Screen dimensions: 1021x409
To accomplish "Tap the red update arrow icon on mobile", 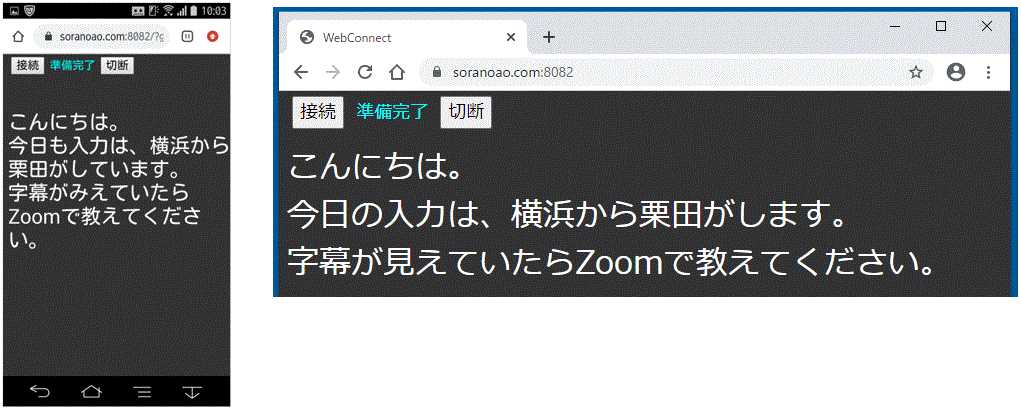I will pyautogui.click(x=213, y=36).
